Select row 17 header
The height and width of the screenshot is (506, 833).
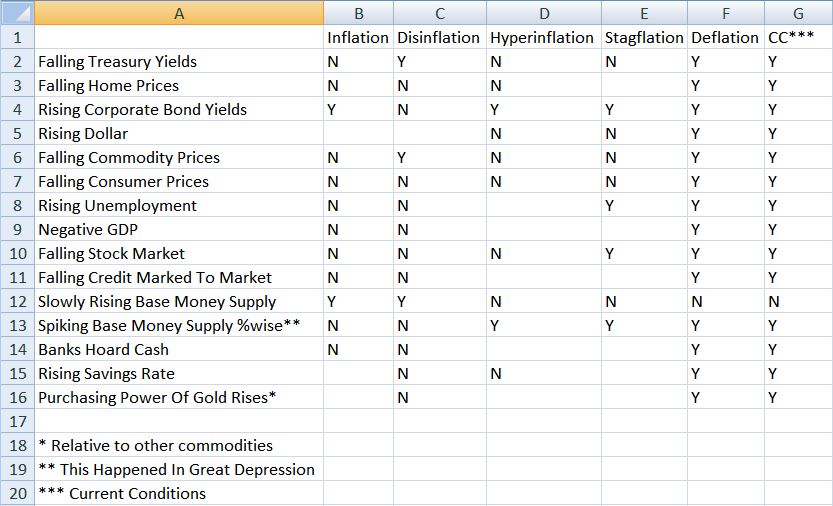(18, 421)
